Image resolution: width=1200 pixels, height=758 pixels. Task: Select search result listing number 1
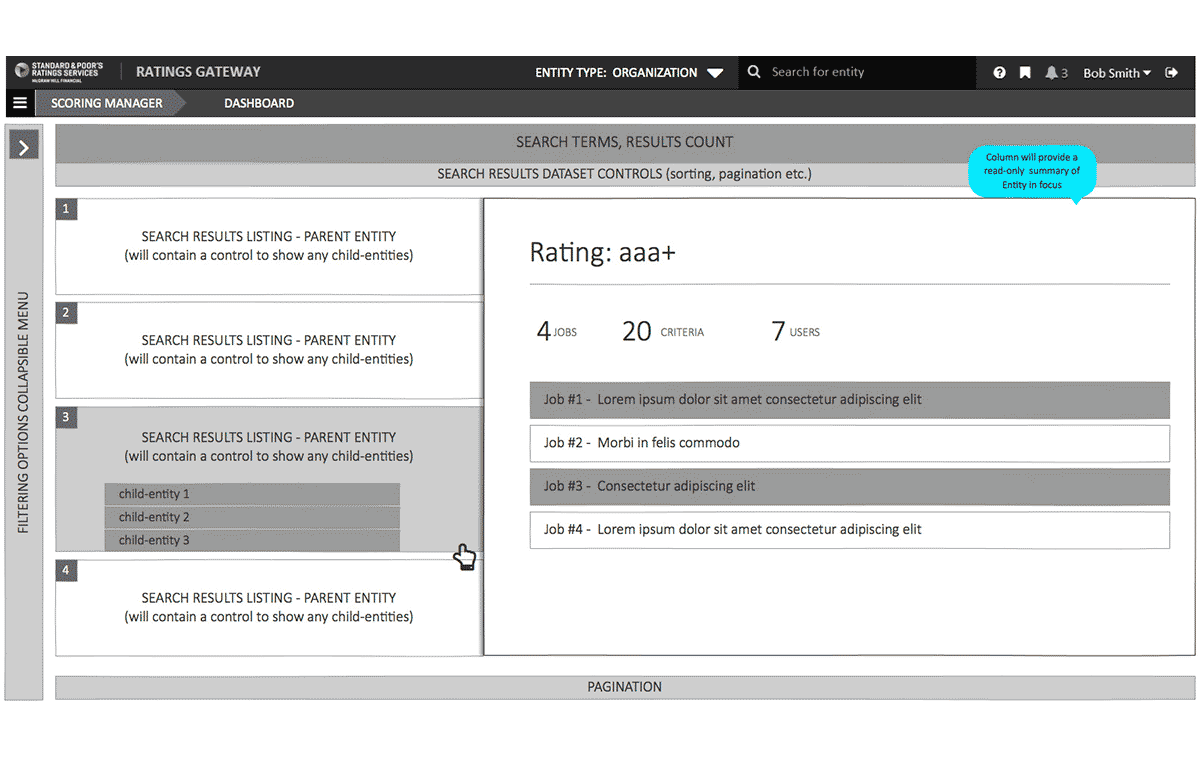[268, 246]
